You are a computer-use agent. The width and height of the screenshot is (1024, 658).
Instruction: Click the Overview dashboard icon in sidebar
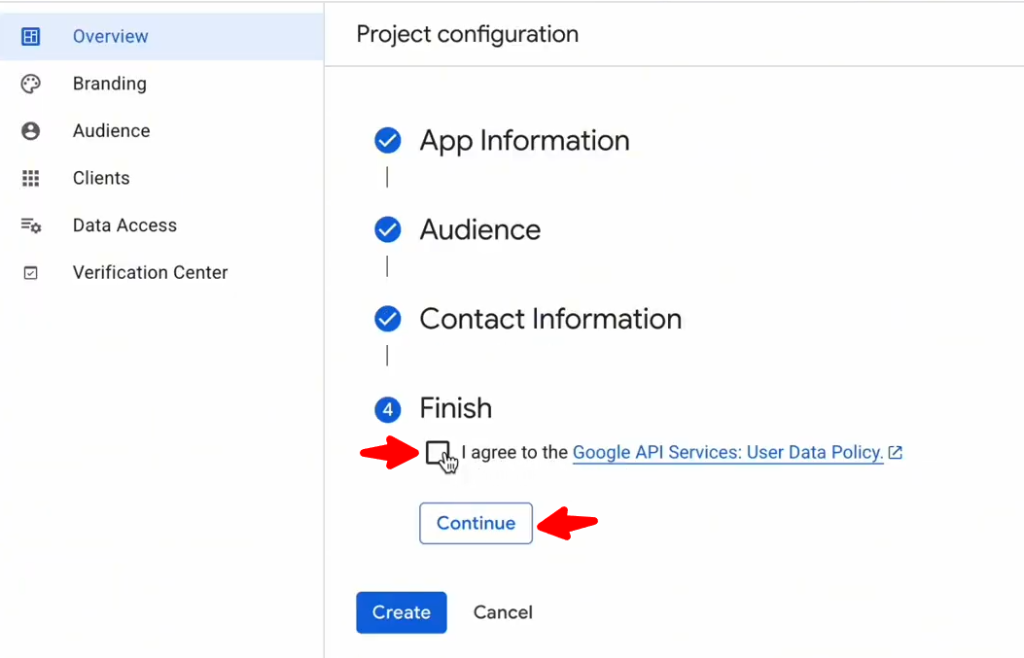click(x=31, y=37)
